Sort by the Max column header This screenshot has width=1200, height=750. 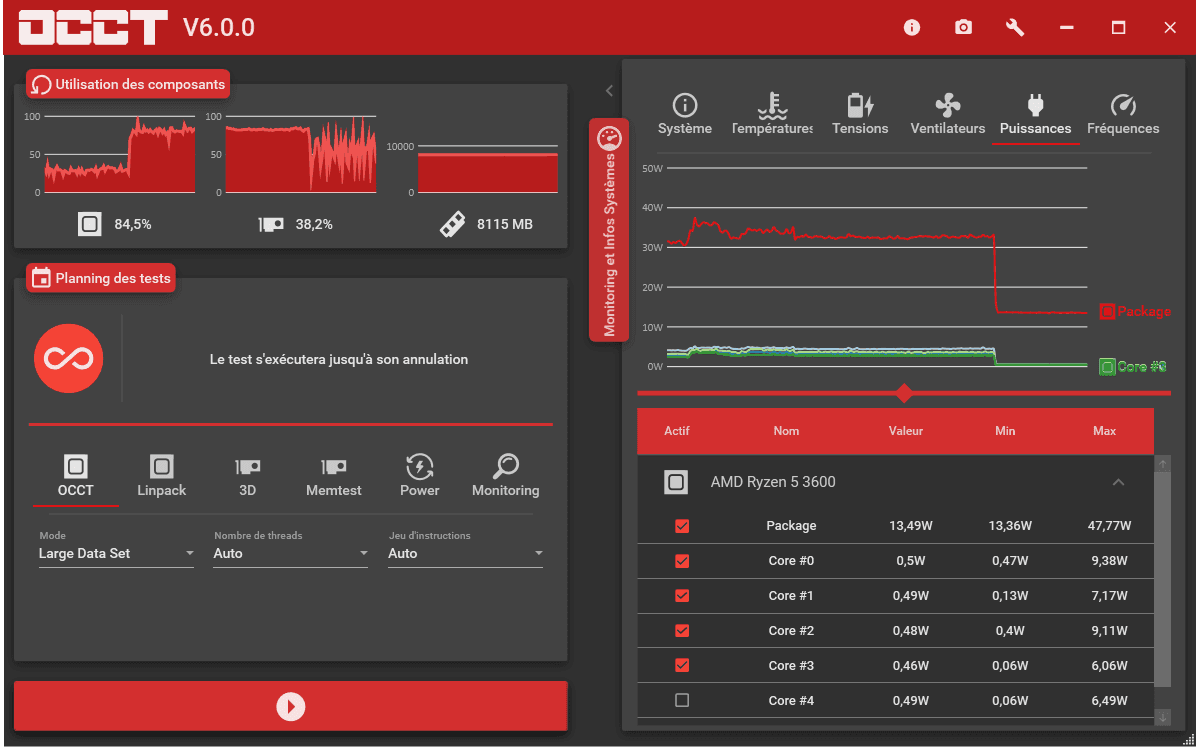click(x=1104, y=431)
